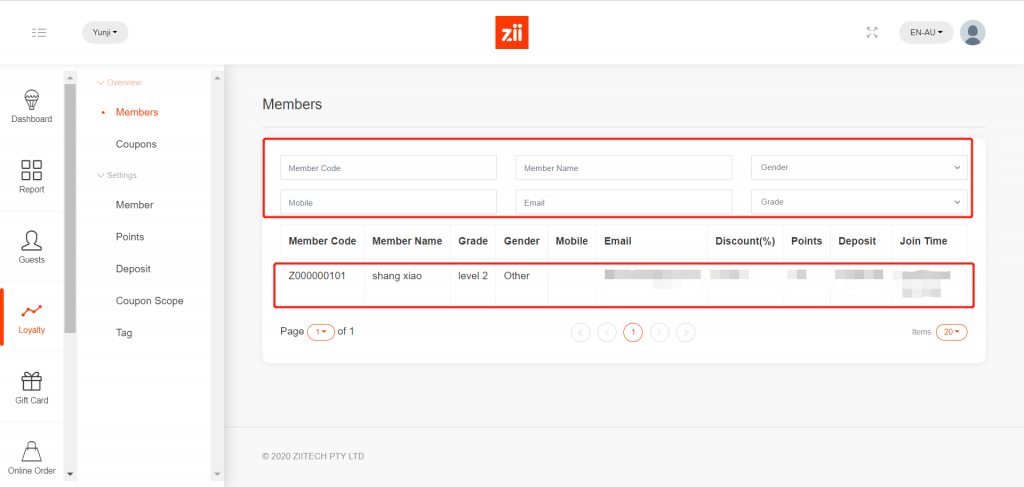1024x487 pixels.
Task: Open the Report section icon
Action: tap(32, 171)
